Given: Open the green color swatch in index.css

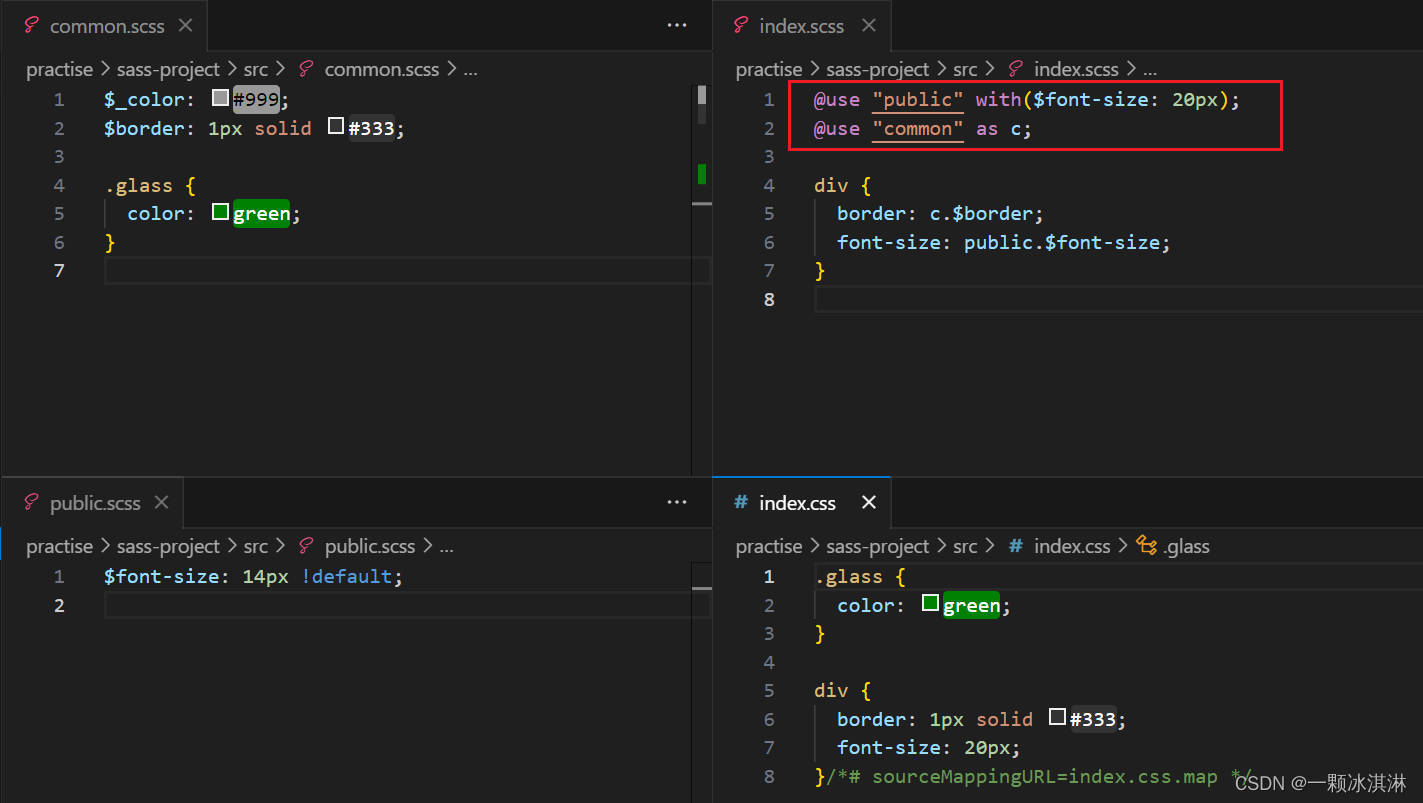Looking at the screenshot, I should [931, 604].
